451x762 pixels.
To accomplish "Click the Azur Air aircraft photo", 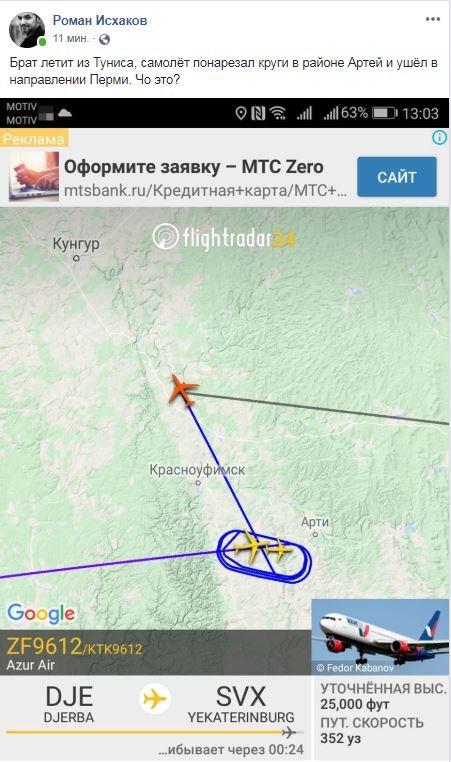I will (380, 637).
